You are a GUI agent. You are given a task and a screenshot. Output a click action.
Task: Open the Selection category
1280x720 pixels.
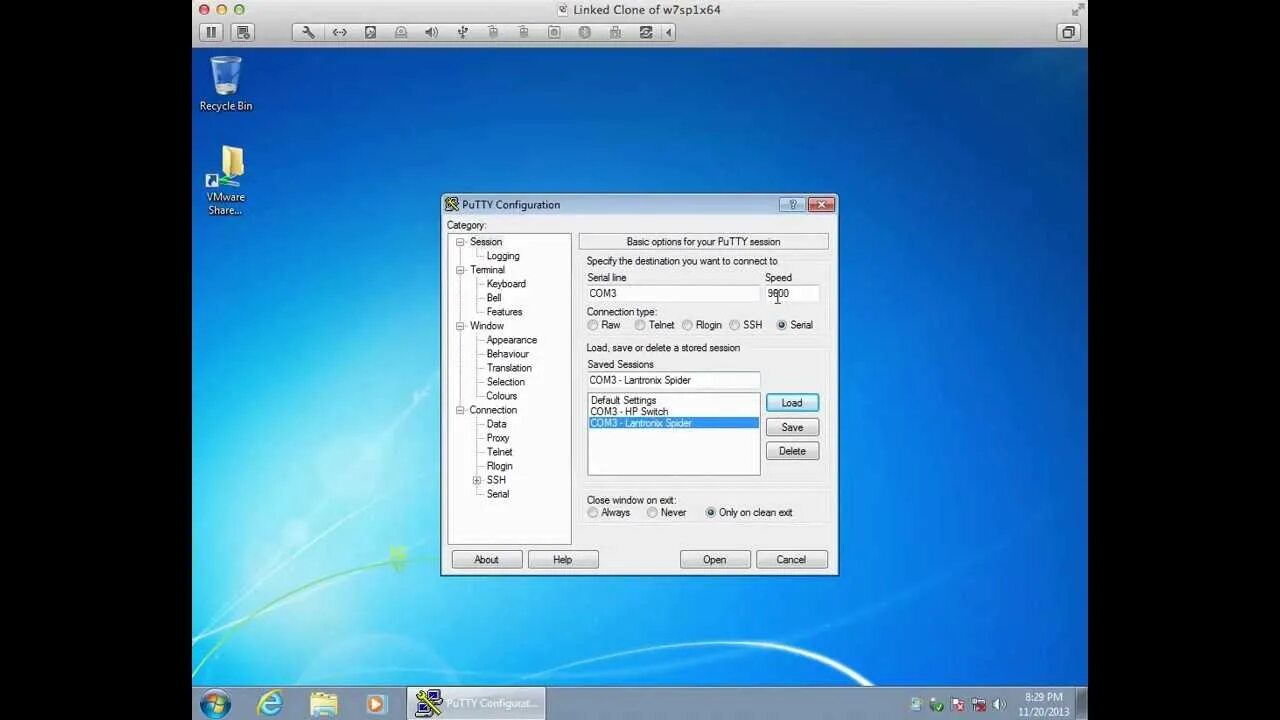(505, 382)
